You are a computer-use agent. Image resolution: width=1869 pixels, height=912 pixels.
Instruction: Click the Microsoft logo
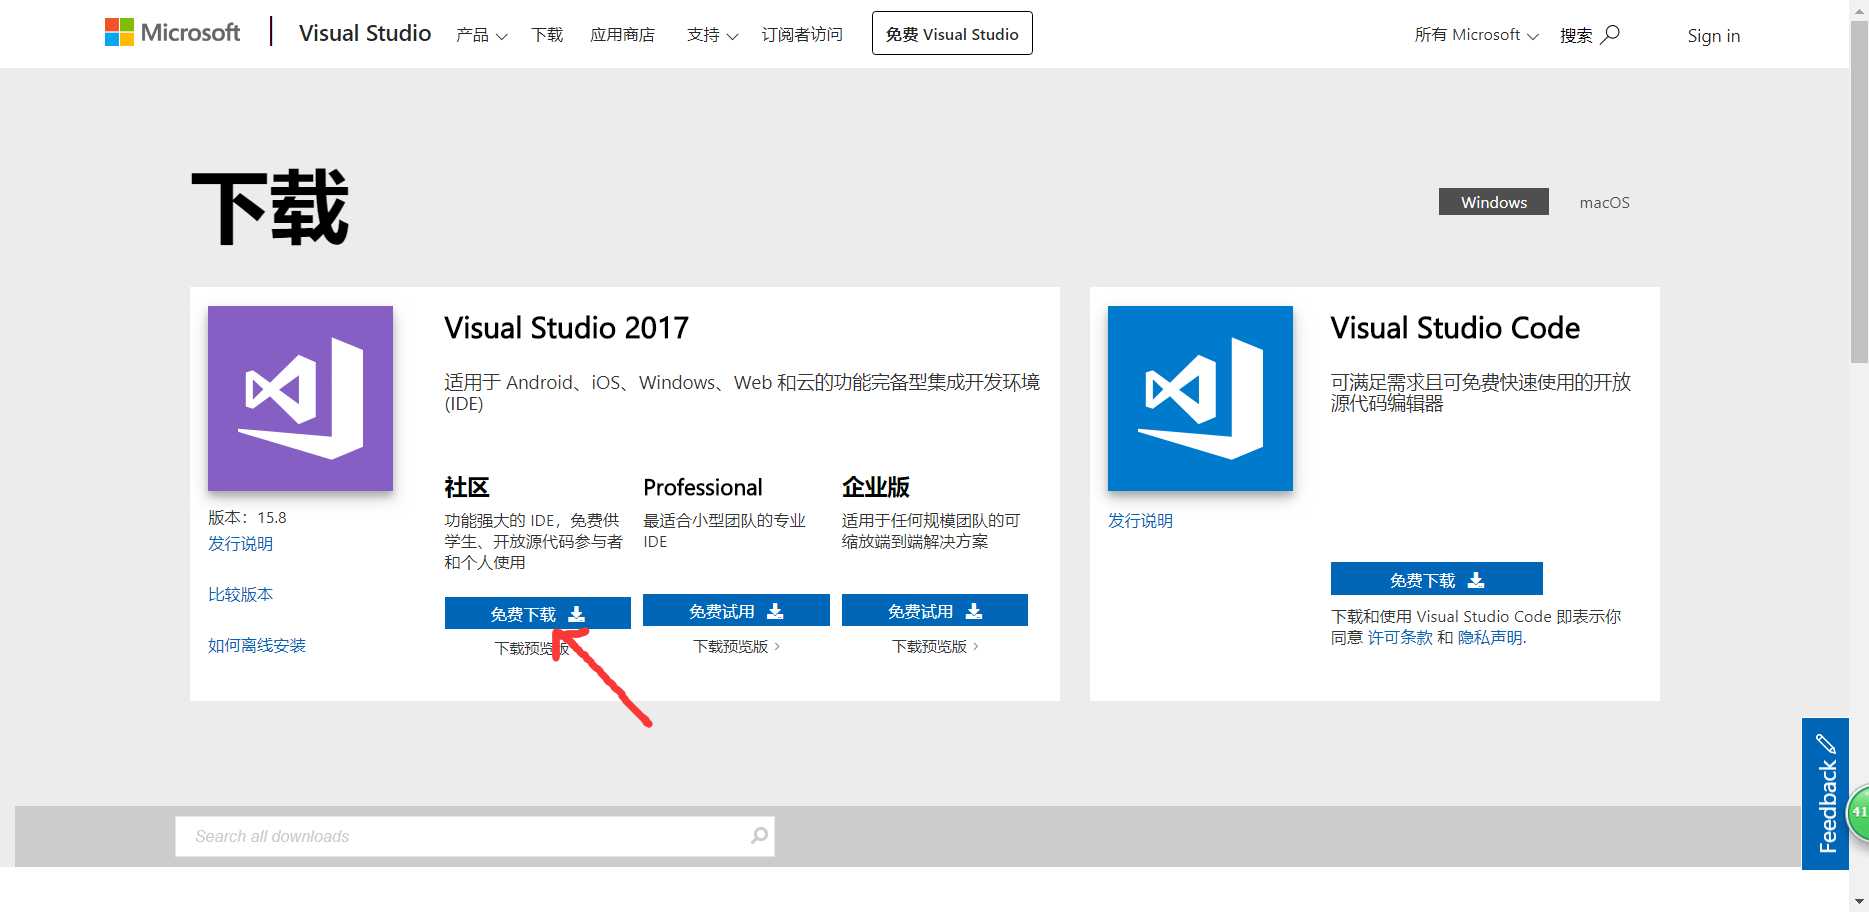pos(172,33)
